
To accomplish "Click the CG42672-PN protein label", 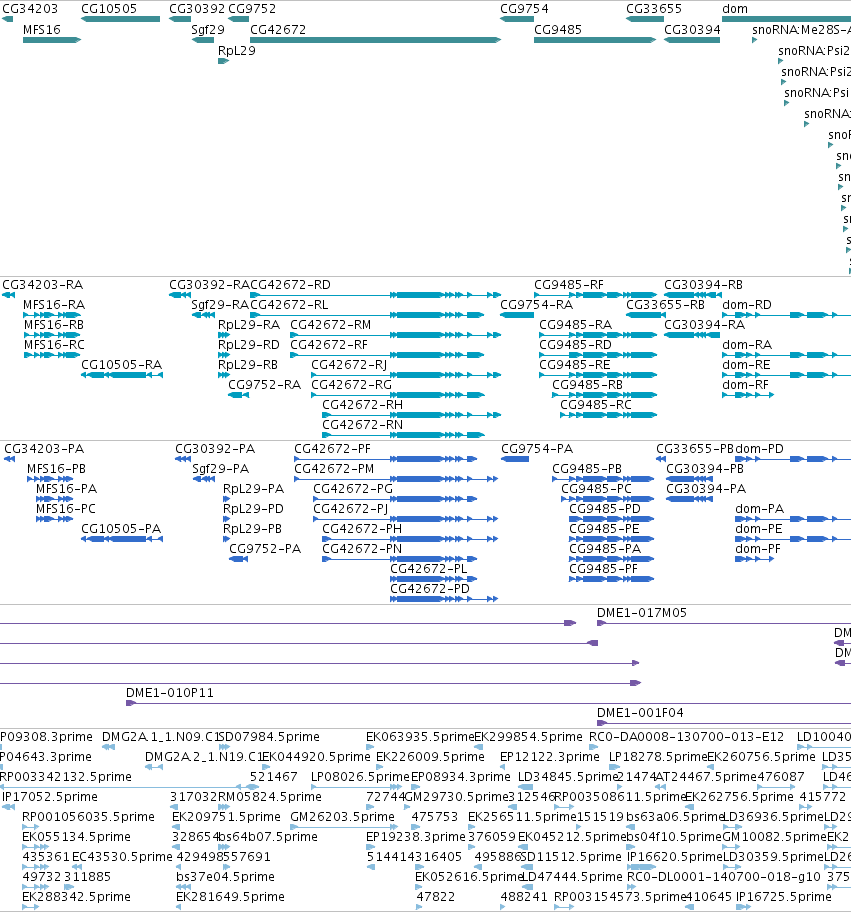I will (x=362, y=549).
